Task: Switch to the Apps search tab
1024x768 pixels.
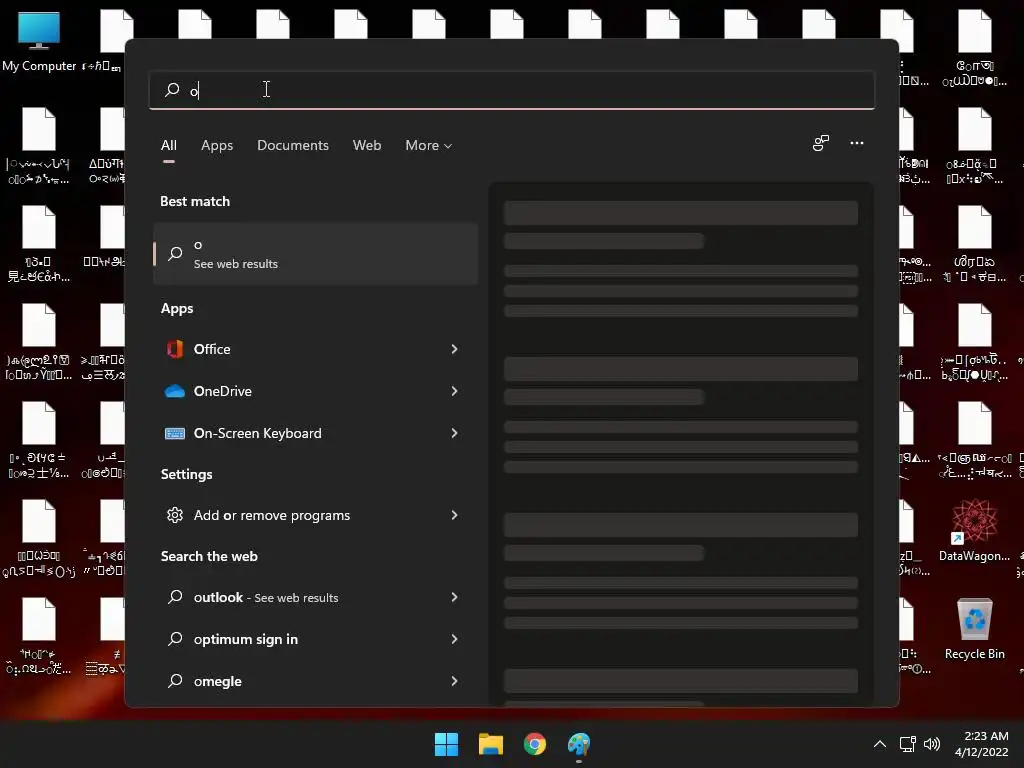Action: click(217, 146)
